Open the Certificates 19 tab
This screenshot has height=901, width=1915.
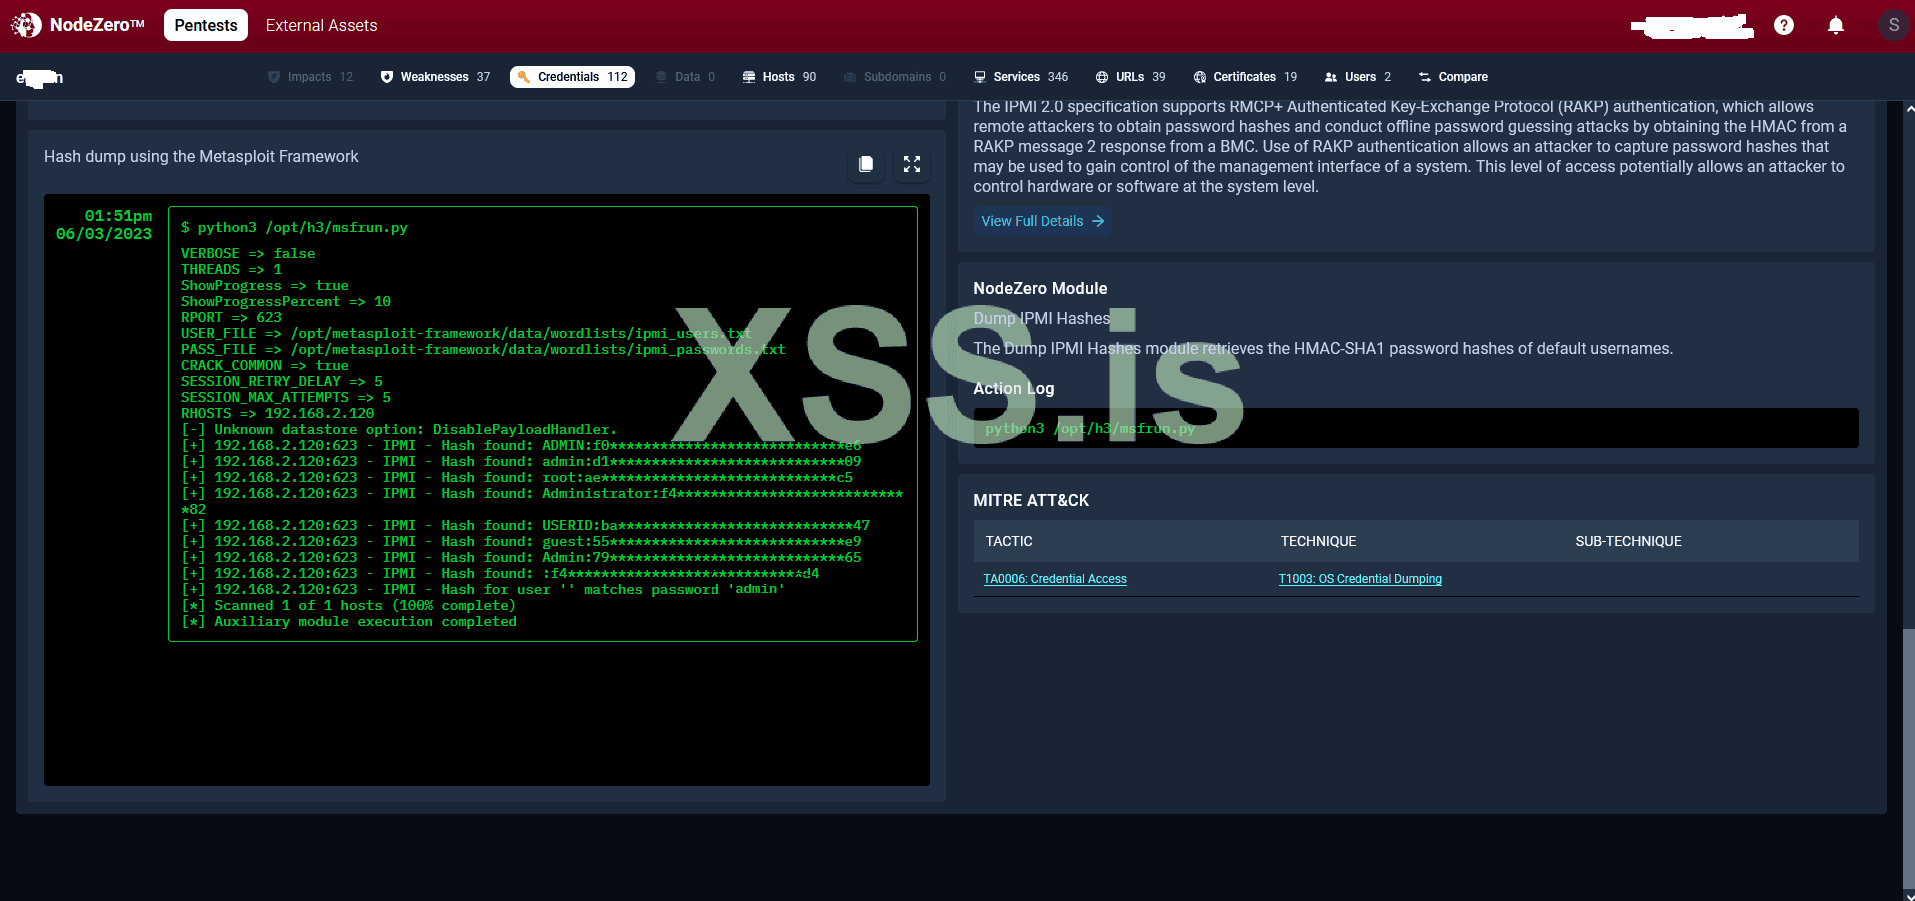1245,77
